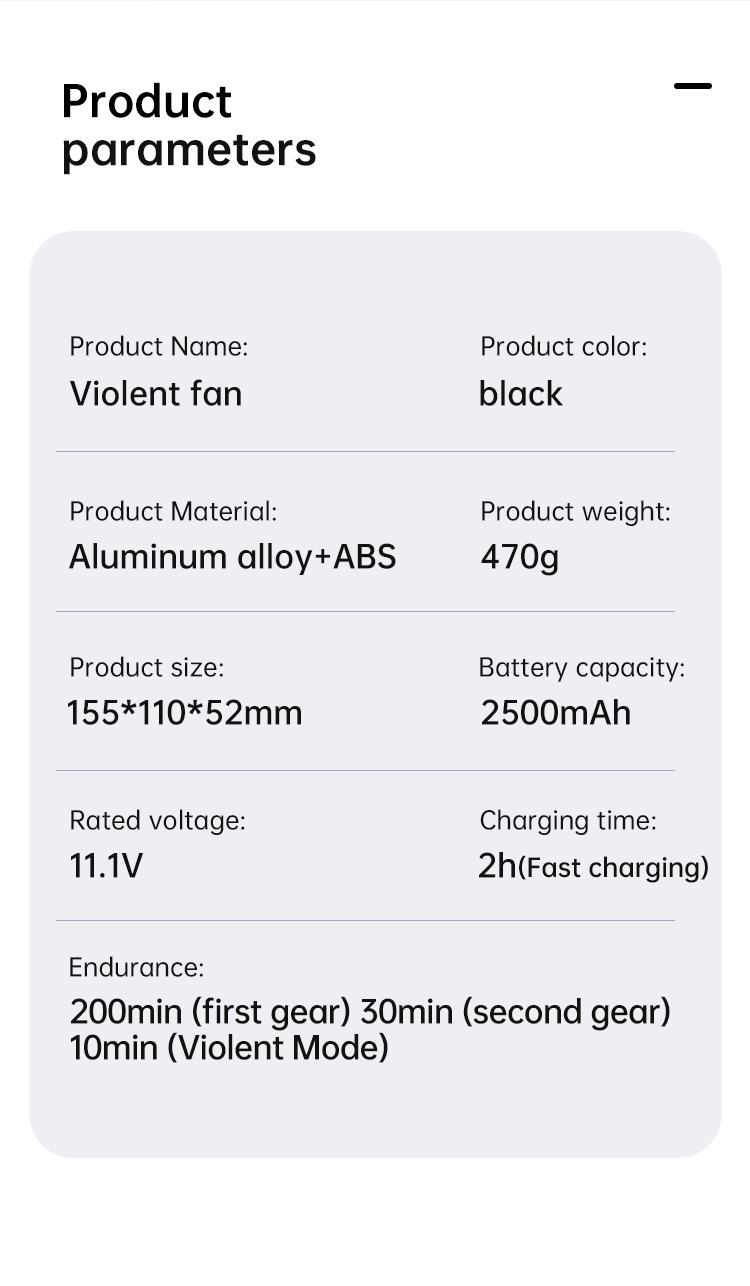The height and width of the screenshot is (1286, 750).
Task: Click the Product color label
Action: click(563, 346)
